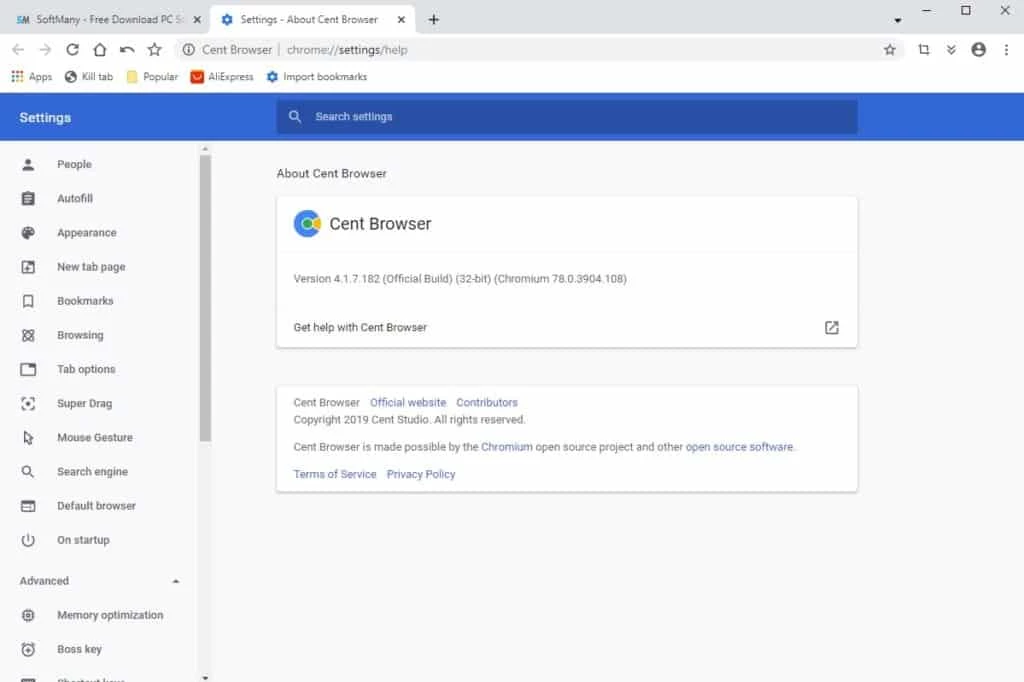Screen dimensions: 1024x682
Task: Open the three-dot browser menu
Action: pos(1006,50)
